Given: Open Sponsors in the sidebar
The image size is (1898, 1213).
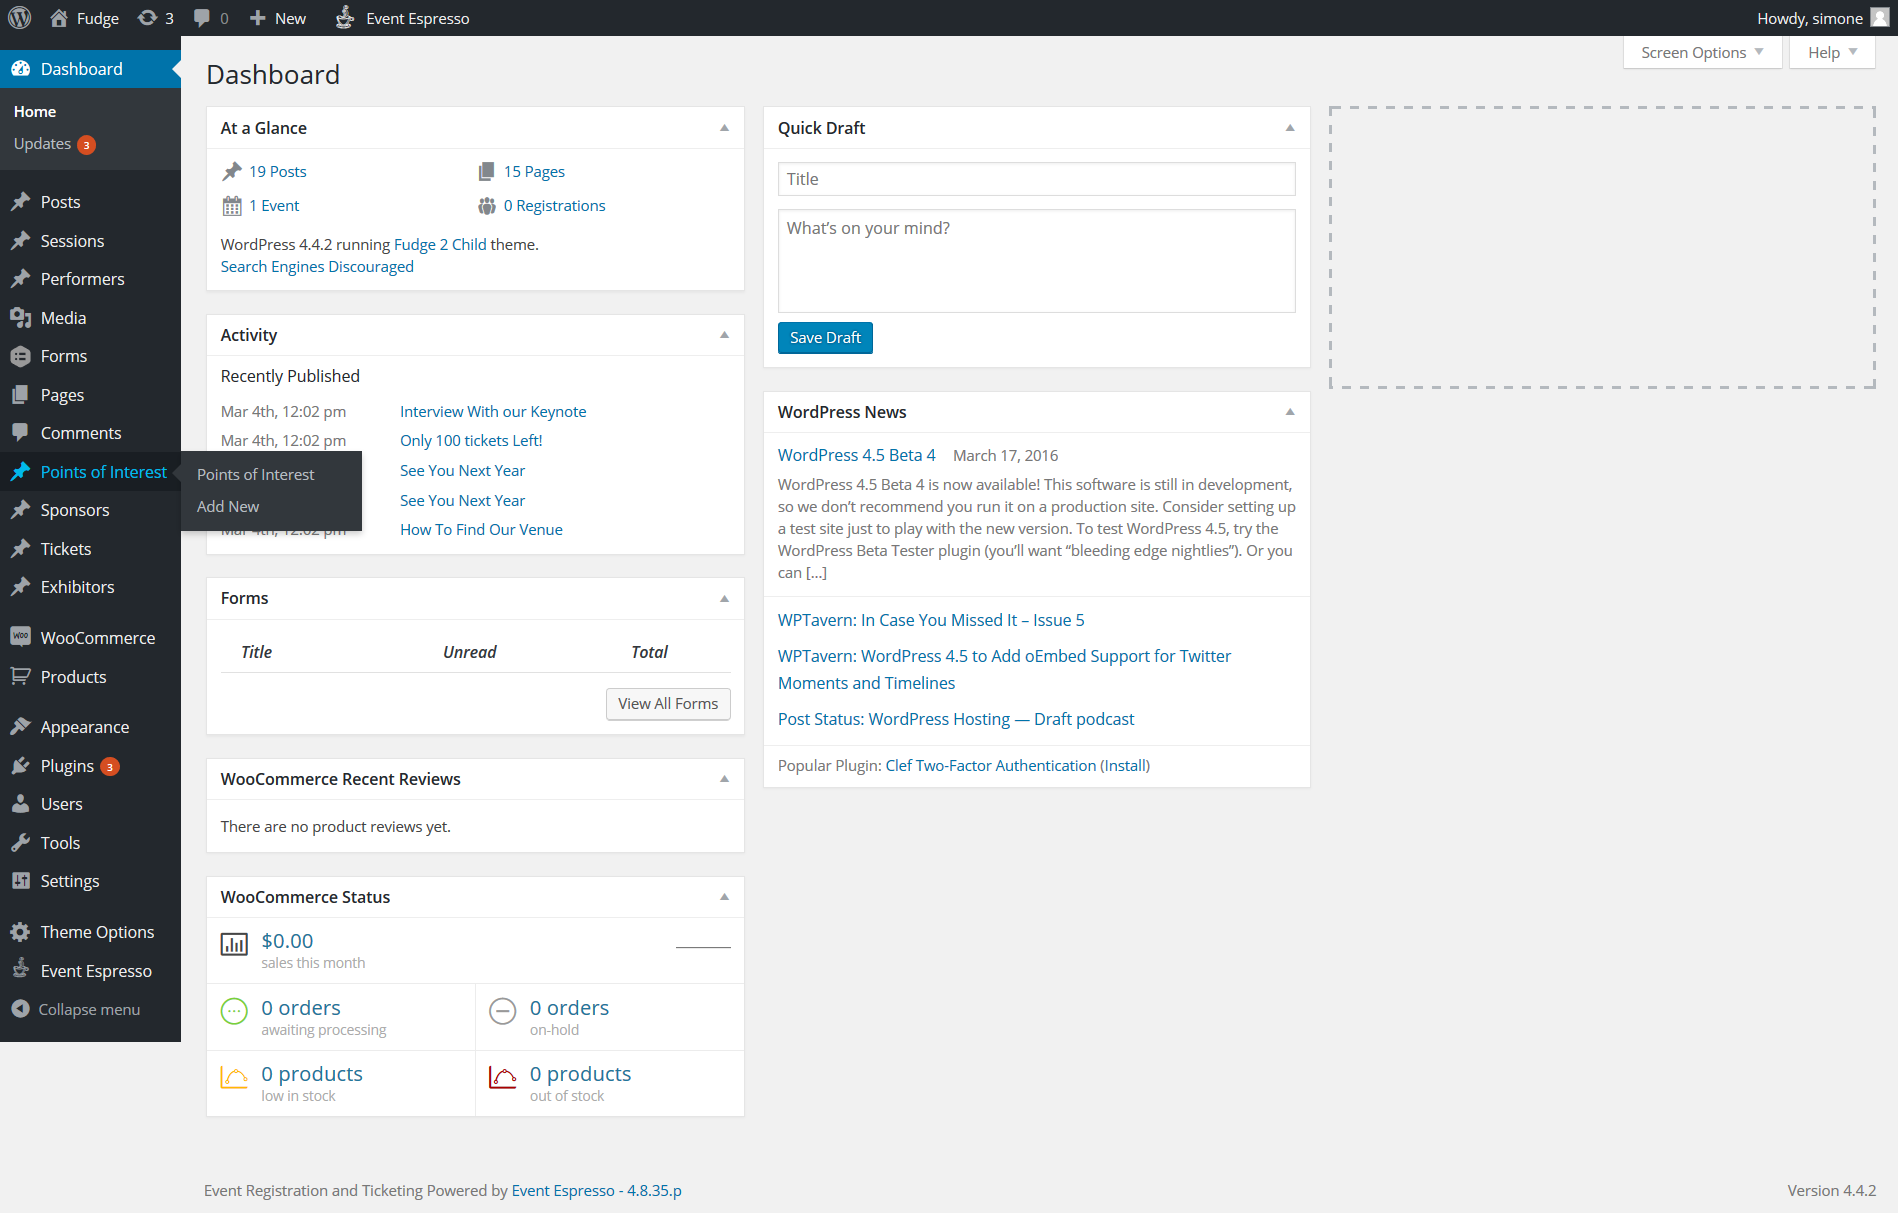Looking at the screenshot, I should click(x=75, y=510).
